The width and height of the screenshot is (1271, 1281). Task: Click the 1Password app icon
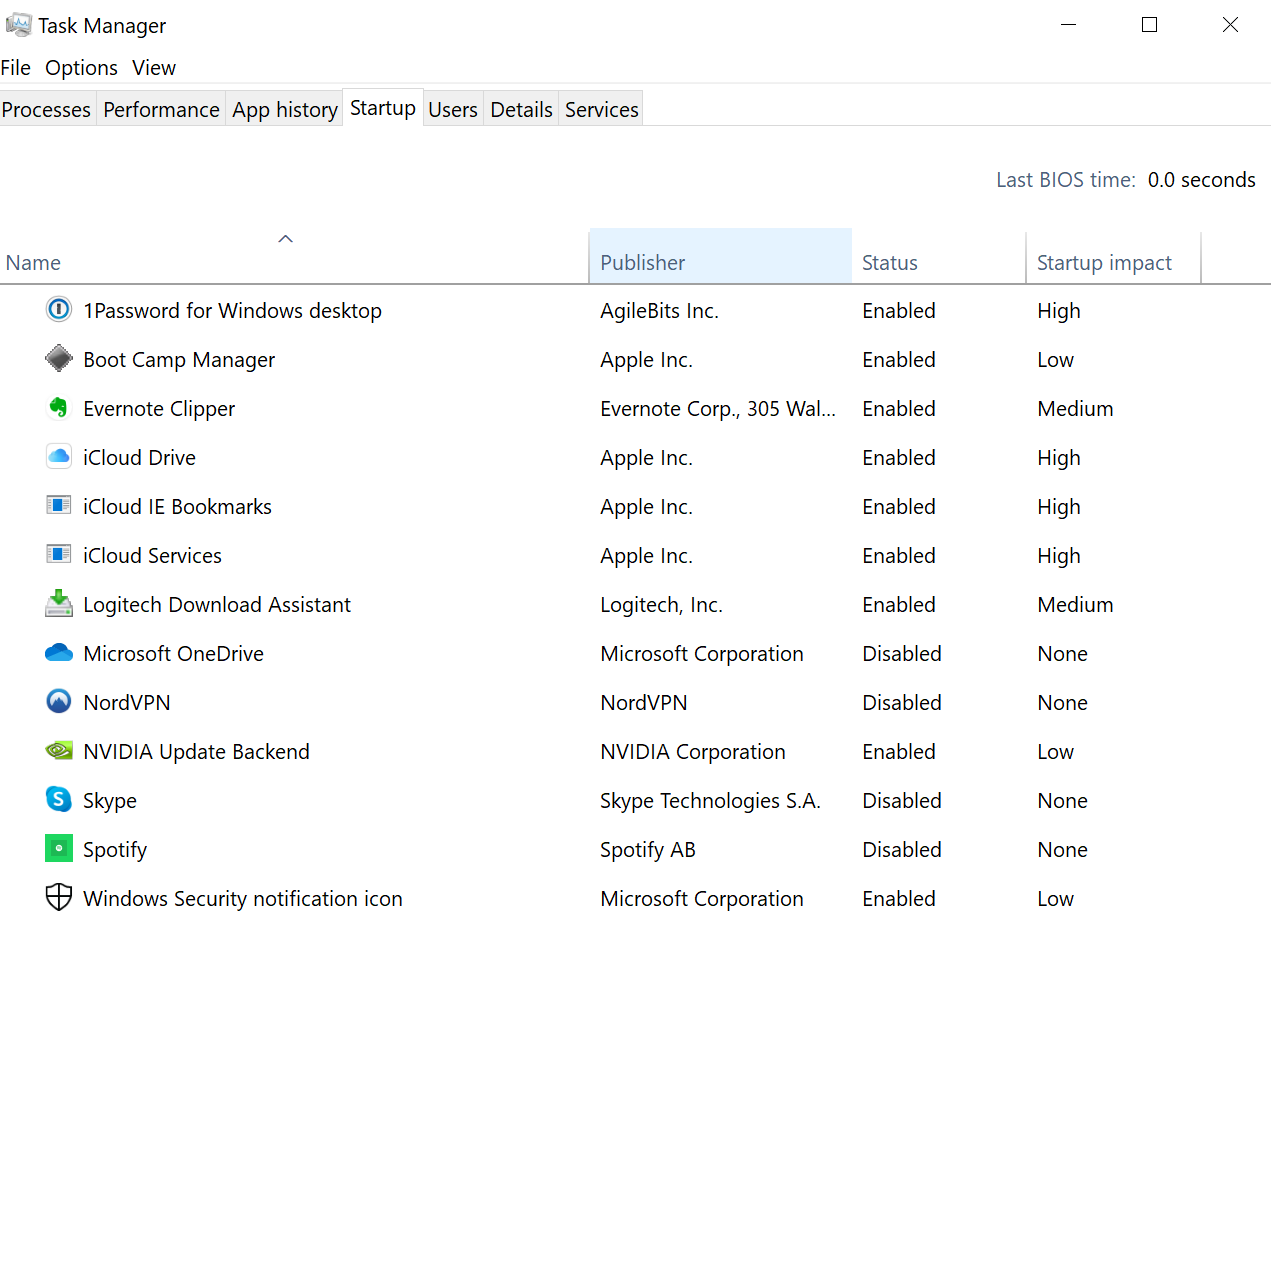point(59,310)
